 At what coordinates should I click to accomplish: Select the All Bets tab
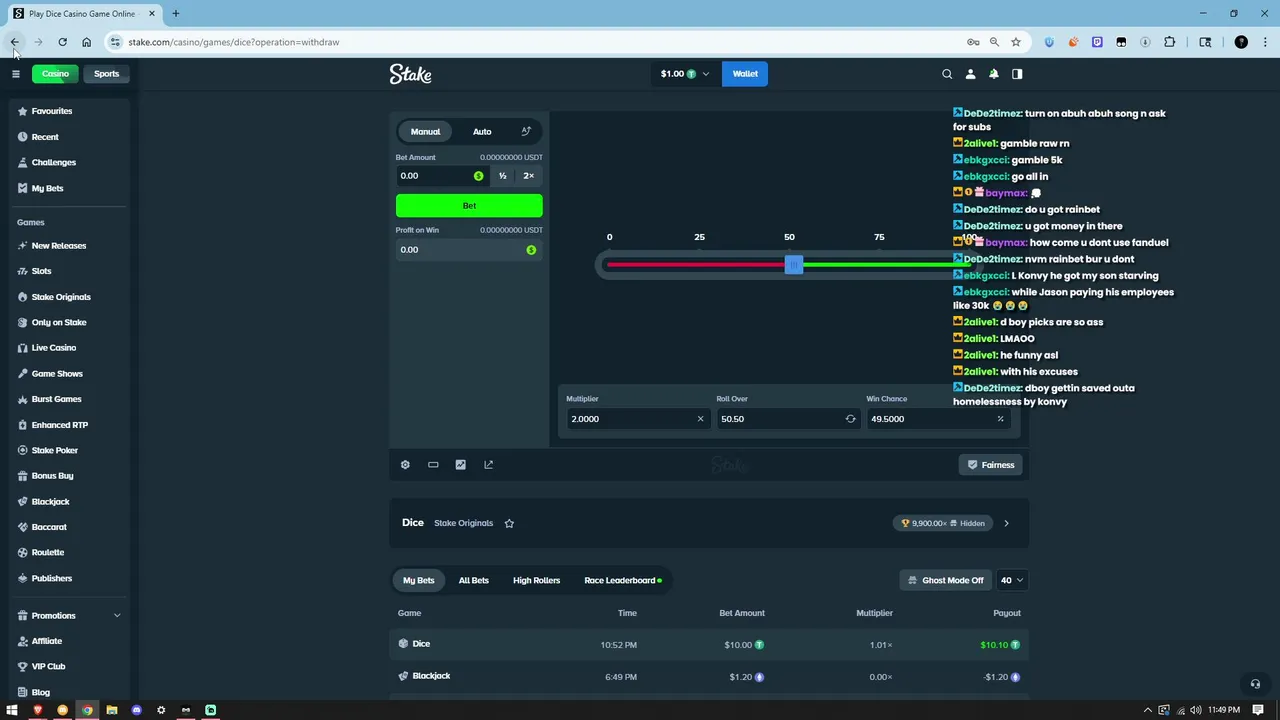click(x=474, y=580)
